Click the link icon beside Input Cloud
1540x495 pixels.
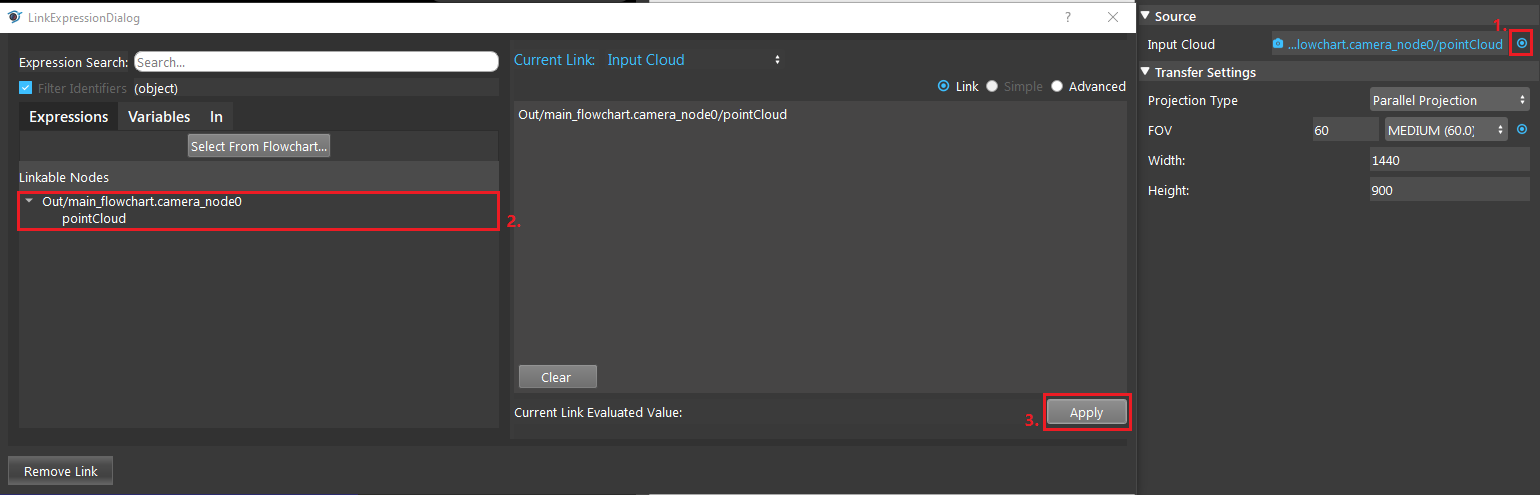click(1522, 44)
